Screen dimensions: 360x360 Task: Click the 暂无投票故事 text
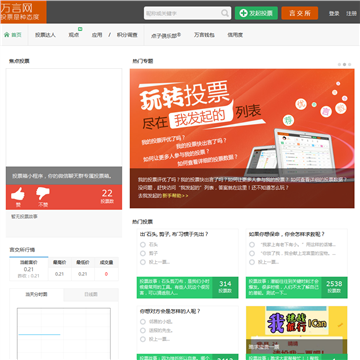coord(24,217)
